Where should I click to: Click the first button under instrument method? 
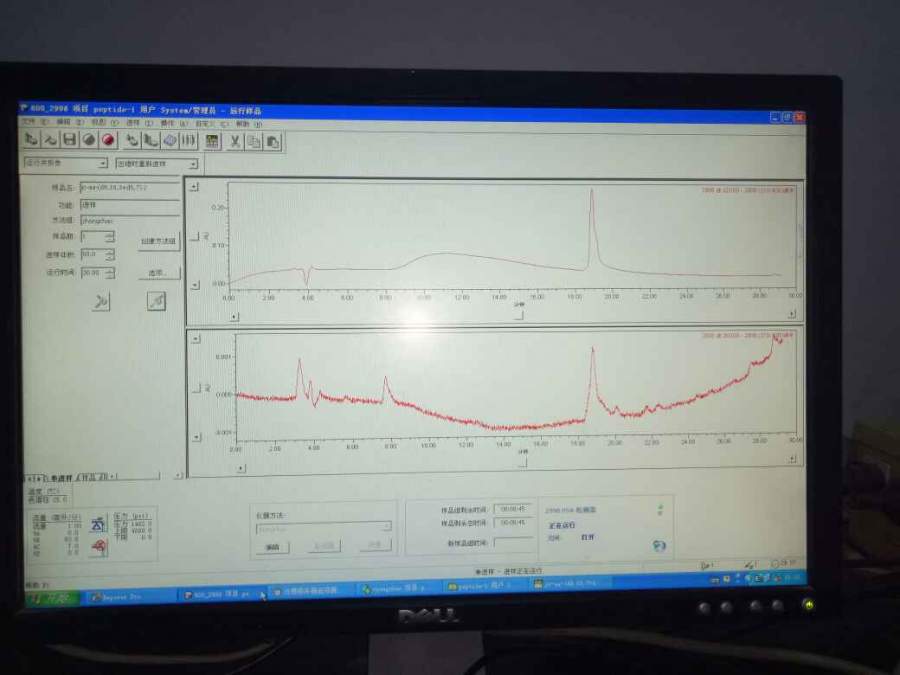[272, 547]
